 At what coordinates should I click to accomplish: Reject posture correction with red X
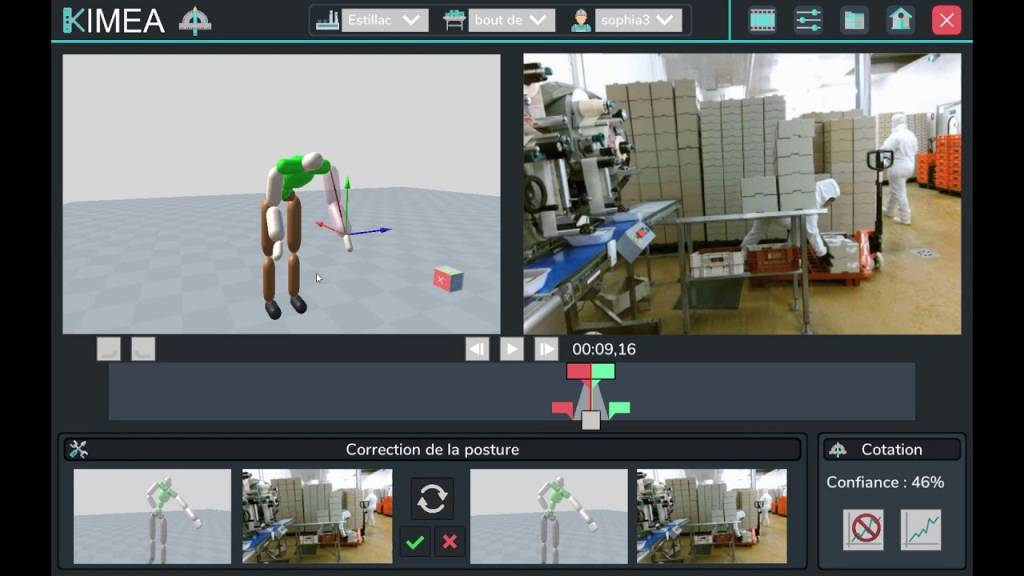[x=450, y=542]
